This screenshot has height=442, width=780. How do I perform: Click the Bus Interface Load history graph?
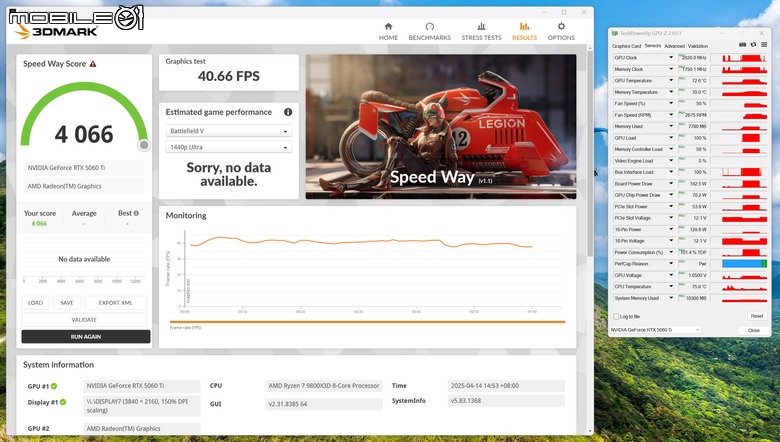[x=744, y=172]
